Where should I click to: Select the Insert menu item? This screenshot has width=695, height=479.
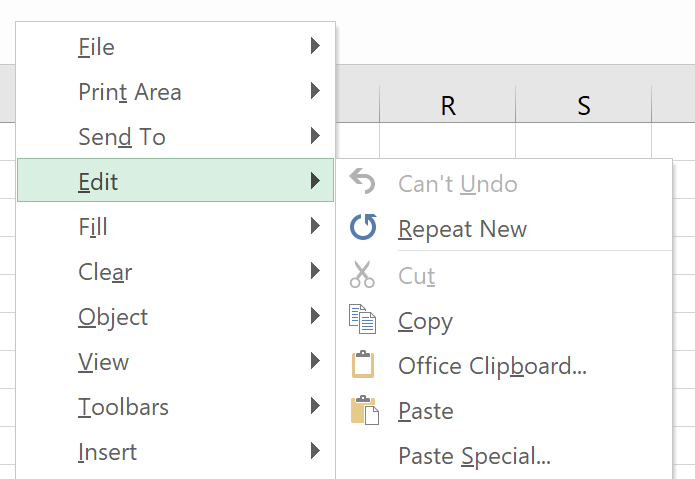coord(108,452)
